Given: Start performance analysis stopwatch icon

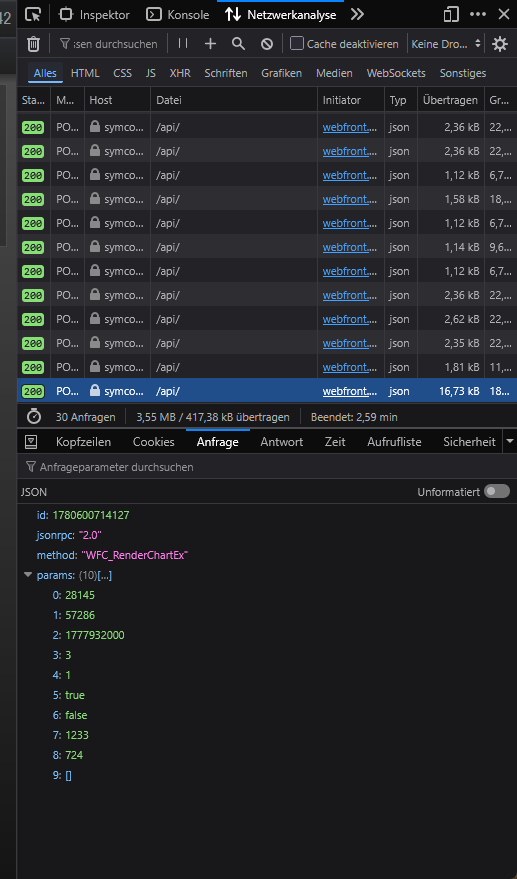Looking at the screenshot, I should point(34,417).
